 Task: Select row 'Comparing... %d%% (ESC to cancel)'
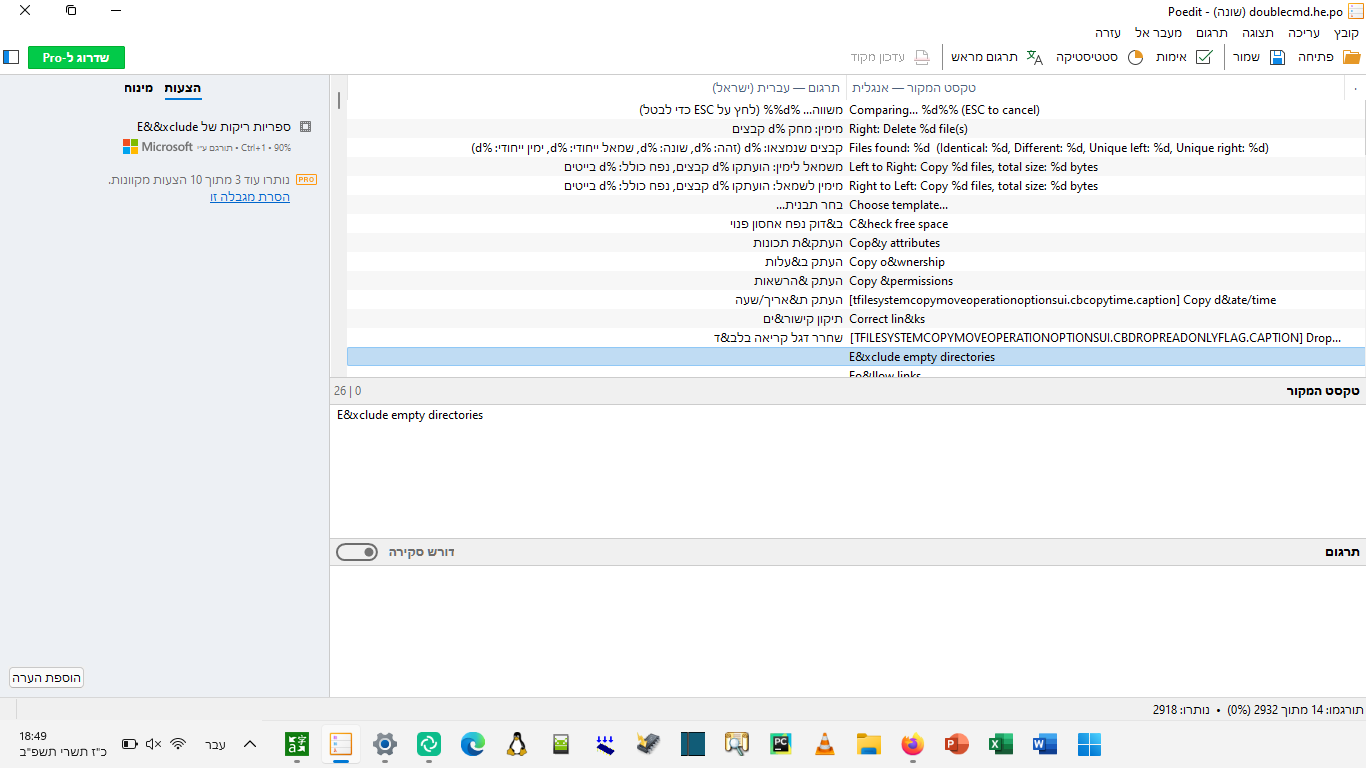856,110
